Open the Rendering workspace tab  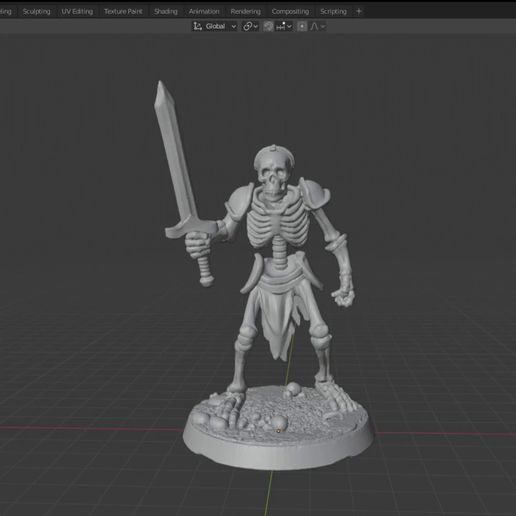[x=245, y=11]
